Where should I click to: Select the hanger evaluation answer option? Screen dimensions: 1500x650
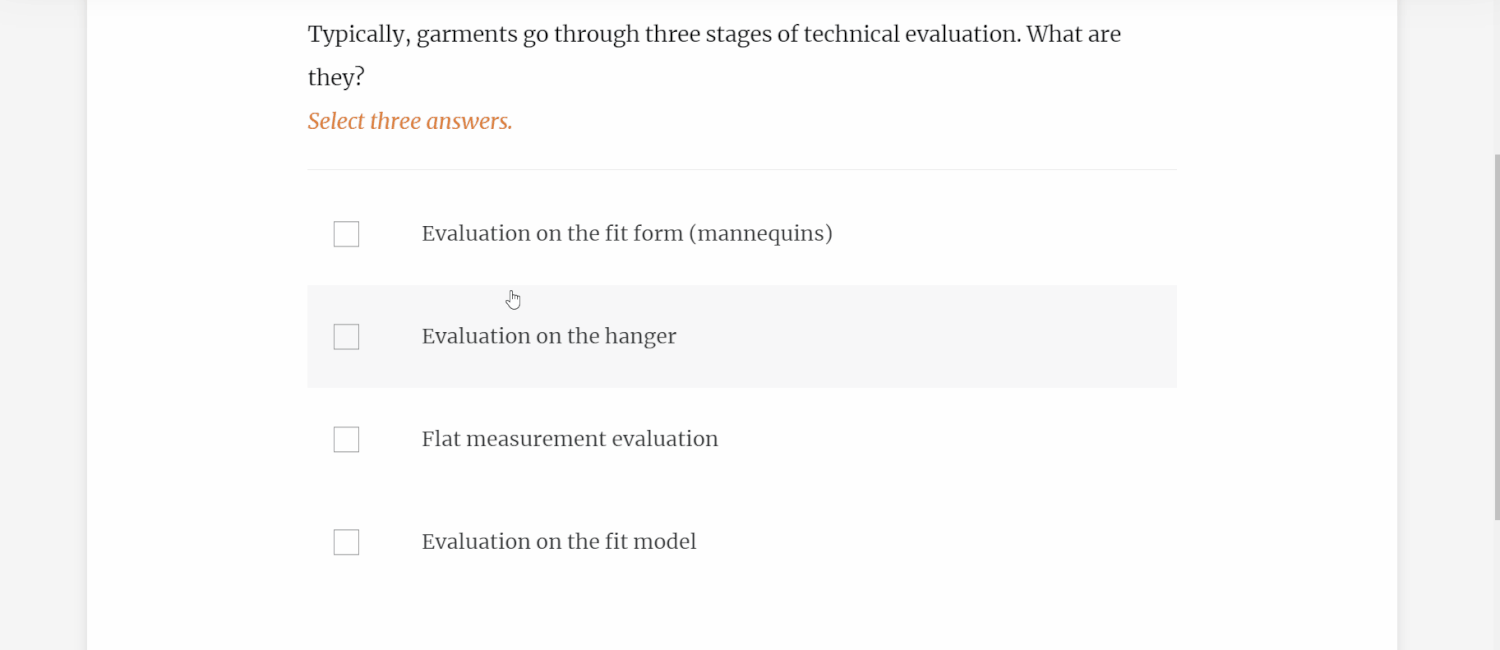pyautogui.click(x=548, y=336)
